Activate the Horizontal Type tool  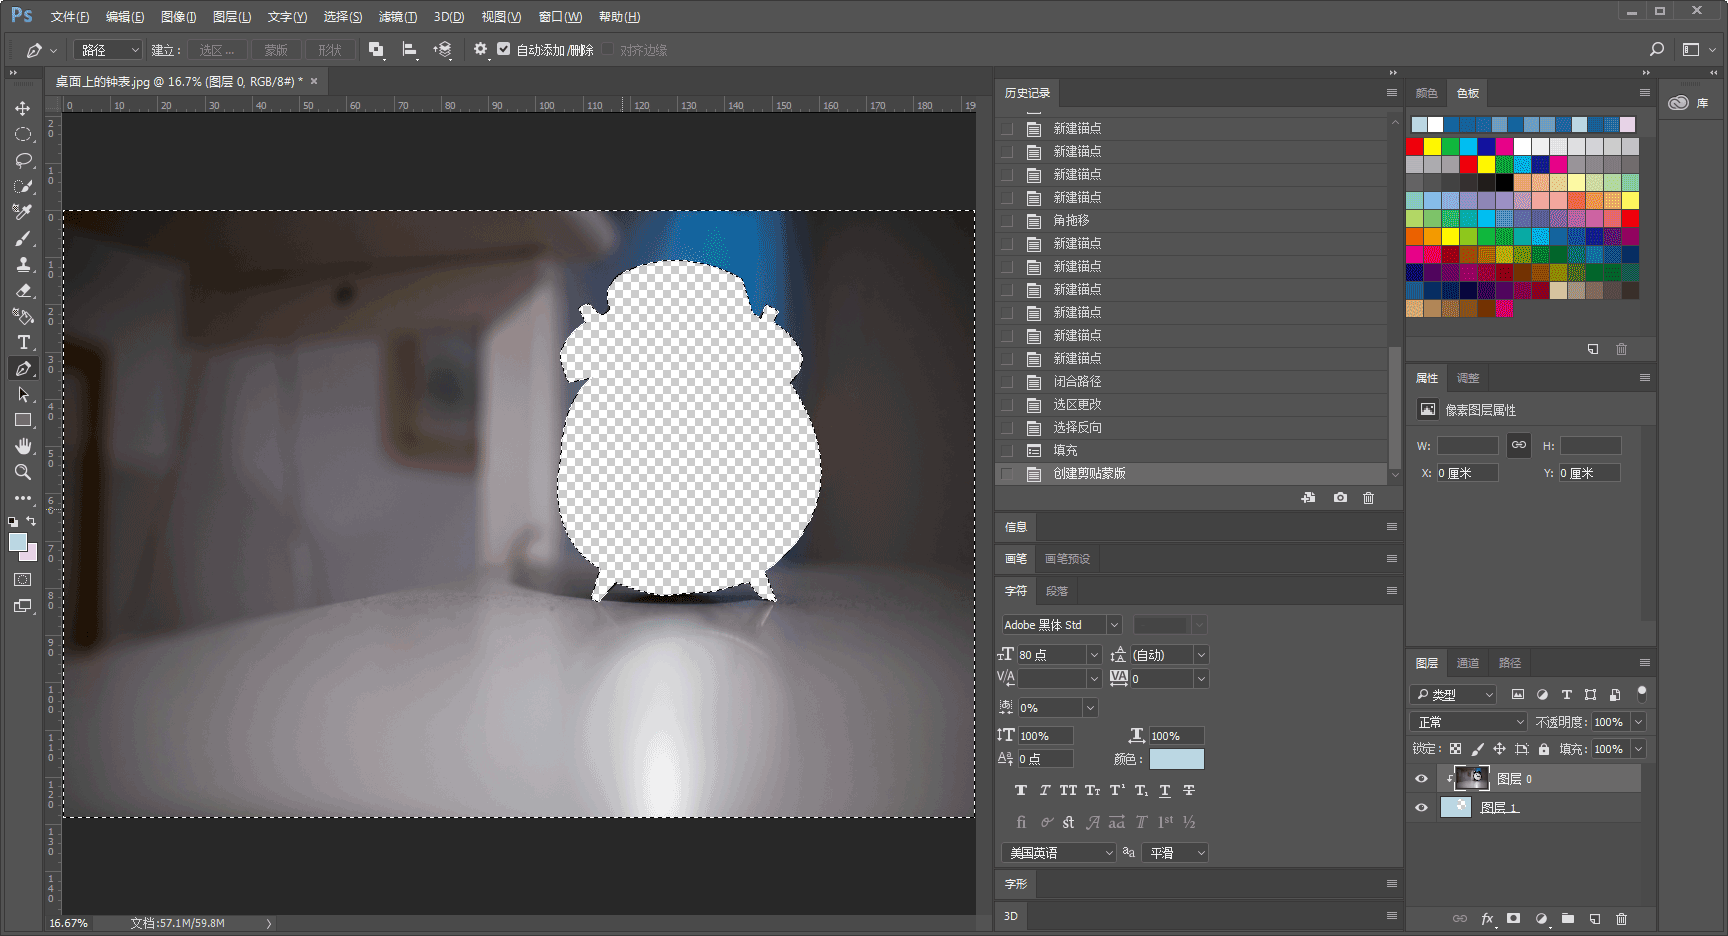point(23,342)
